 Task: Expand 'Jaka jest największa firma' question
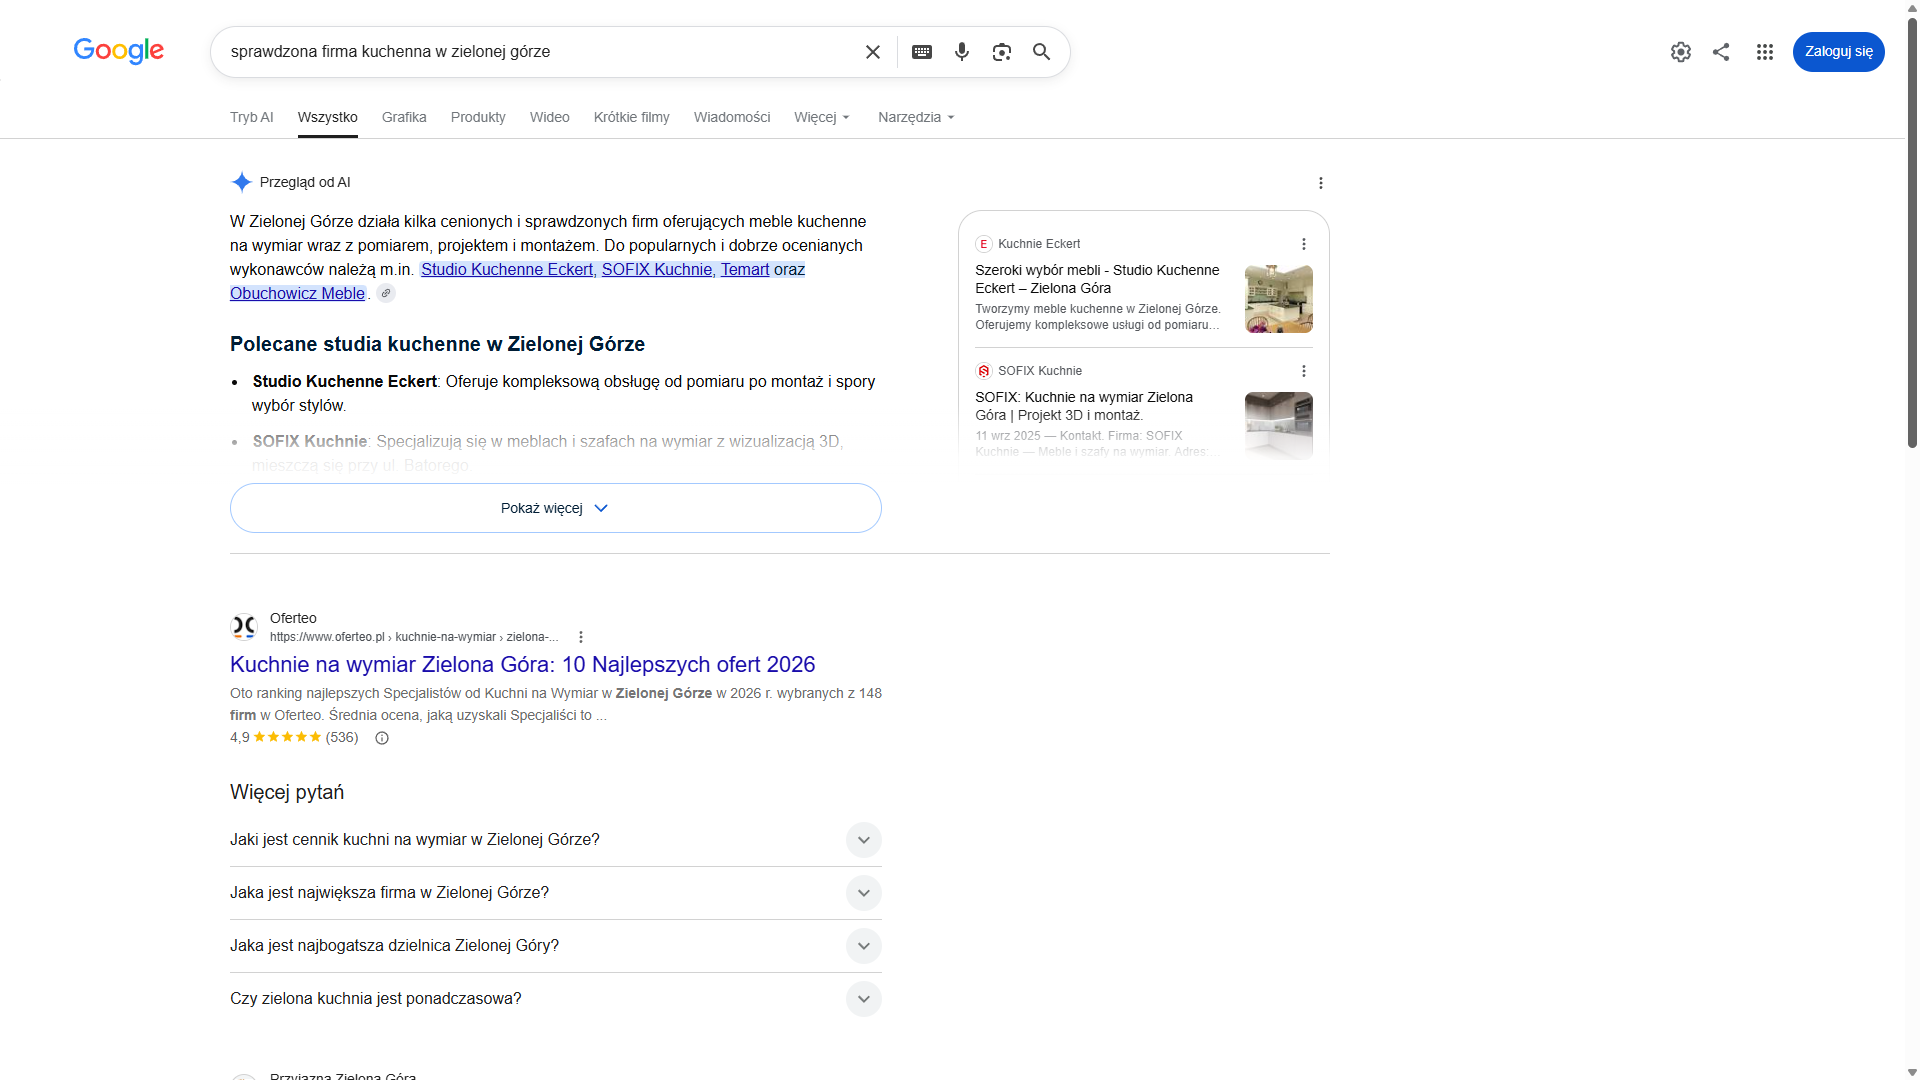(x=556, y=893)
